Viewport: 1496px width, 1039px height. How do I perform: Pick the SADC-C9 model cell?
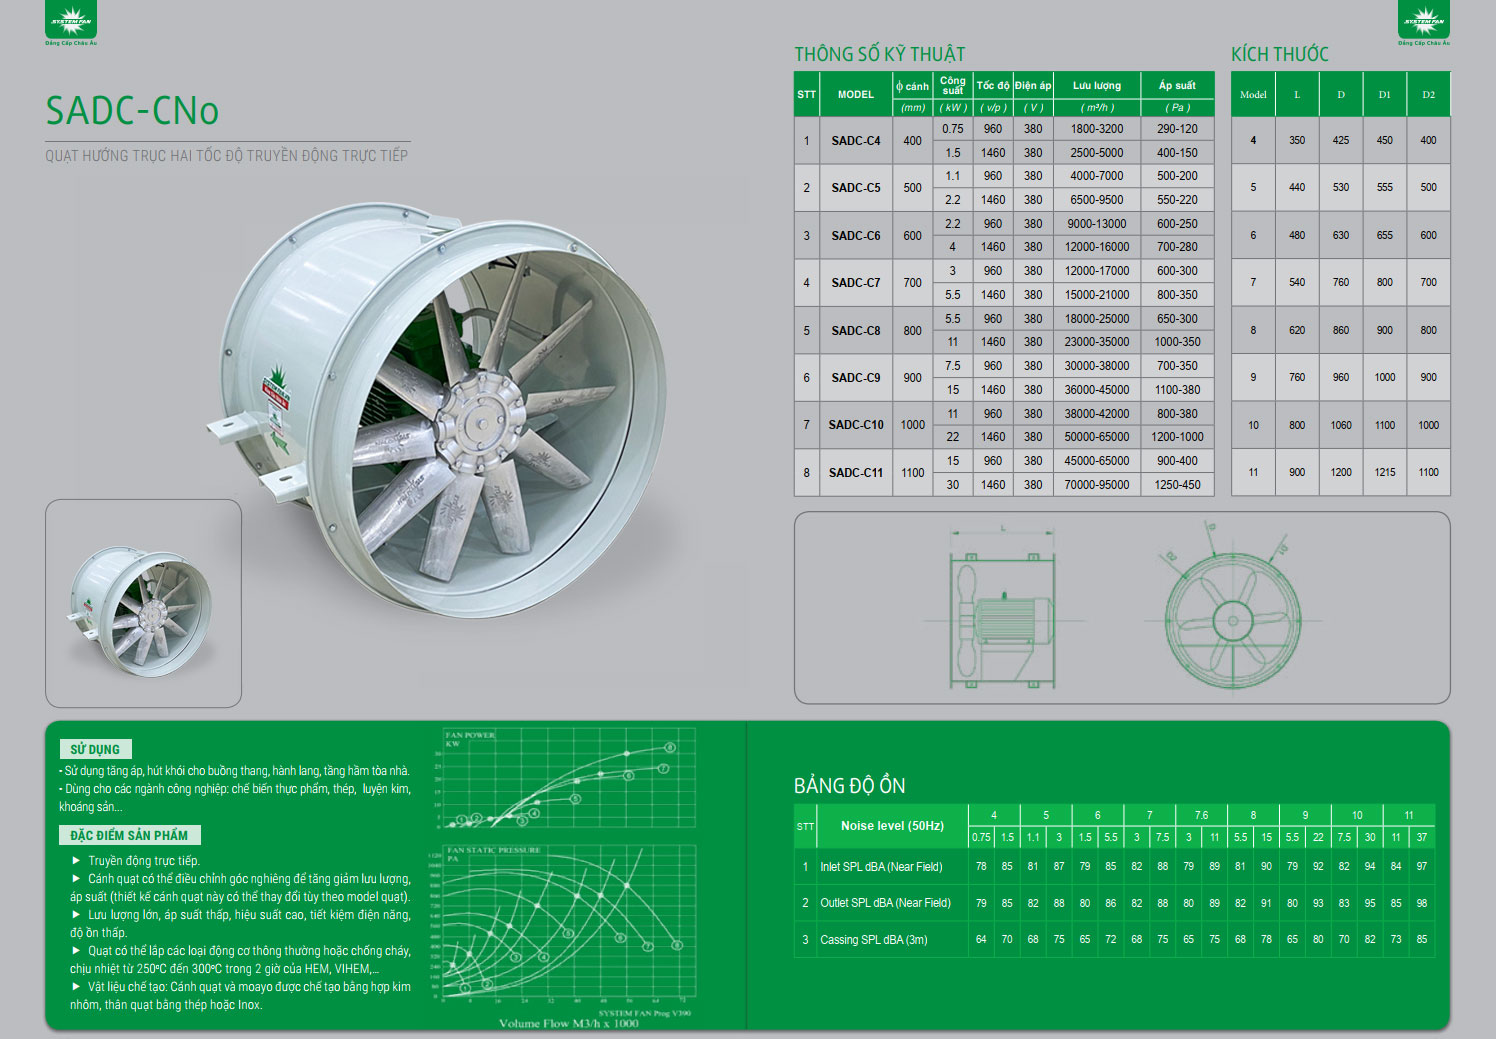856,378
